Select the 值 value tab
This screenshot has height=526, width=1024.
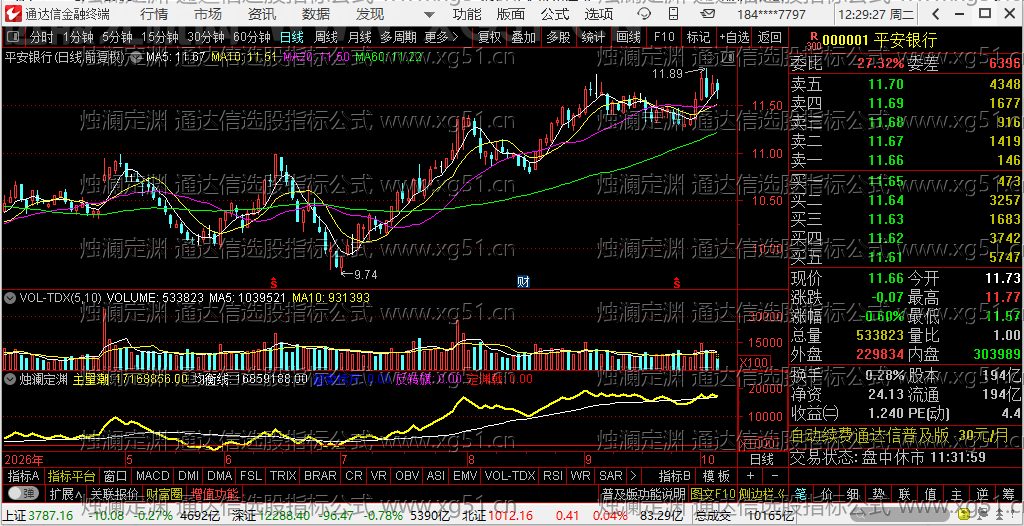(x=930, y=493)
